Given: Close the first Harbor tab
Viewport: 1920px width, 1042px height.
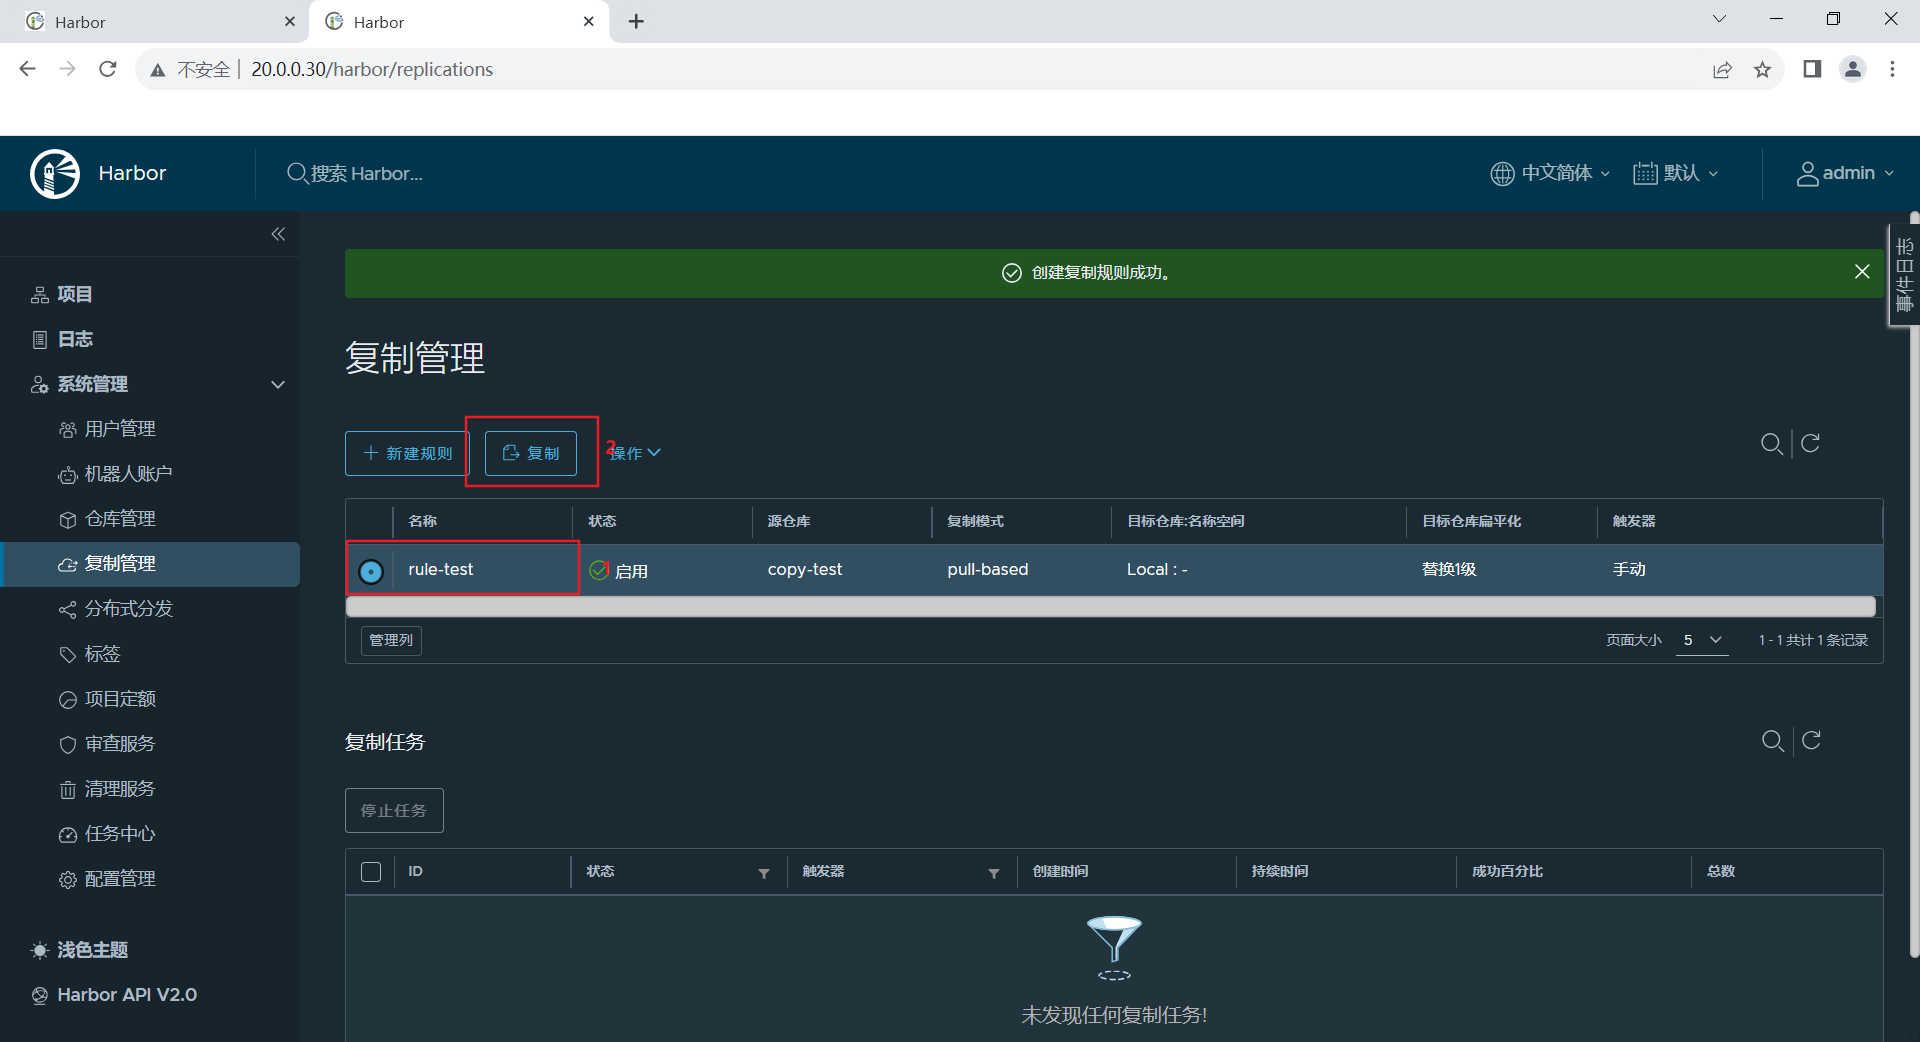Looking at the screenshot, I should tap(290, 21).
